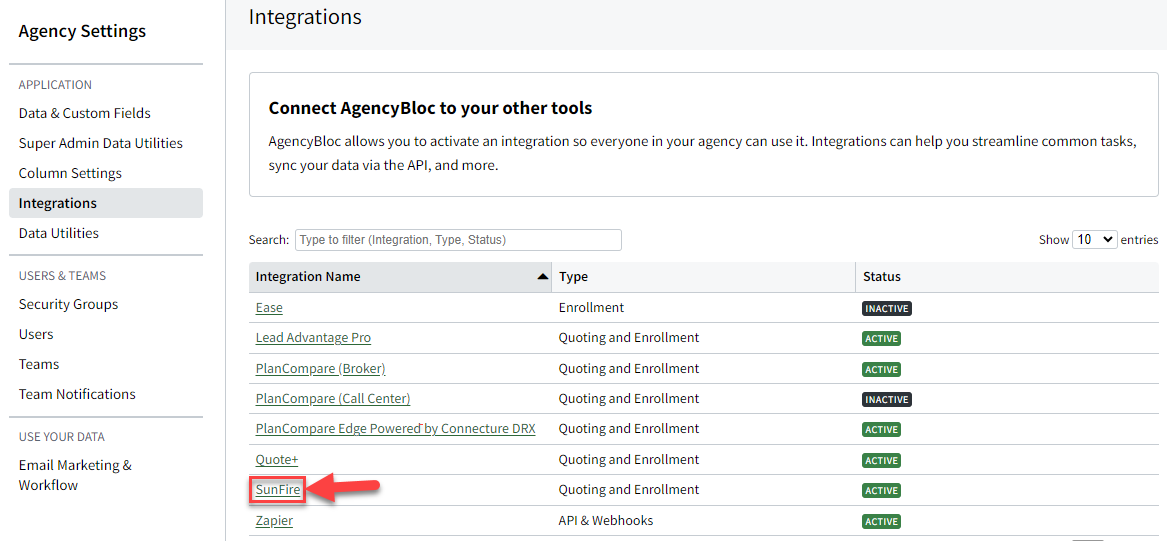Focus the integration Search filter field
Image resolution: width=1167 pixels, height=541 pixels.
458,240
